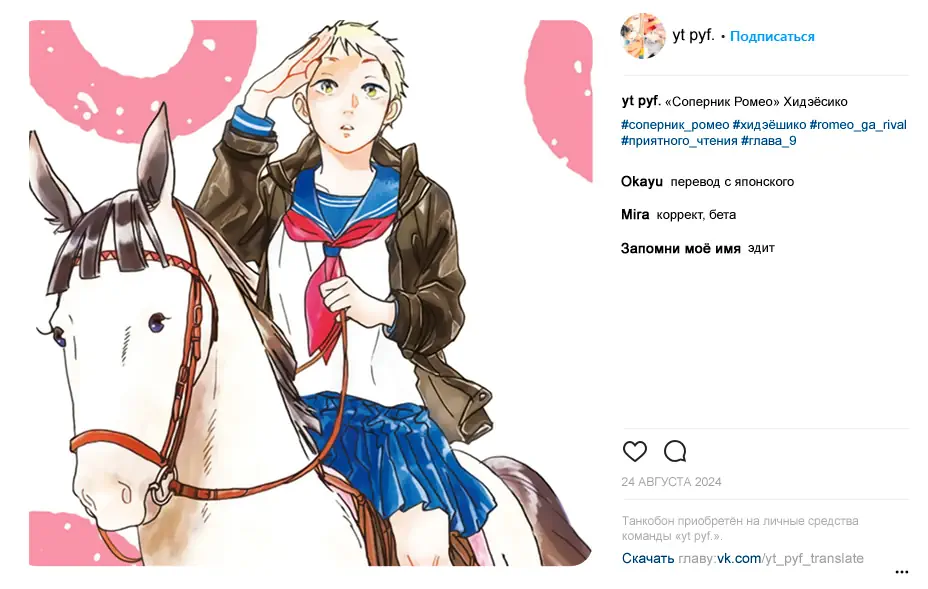The height and width of the screenshot is (589, 928).
Task: Click the Скачать download link
Action: 647,558
